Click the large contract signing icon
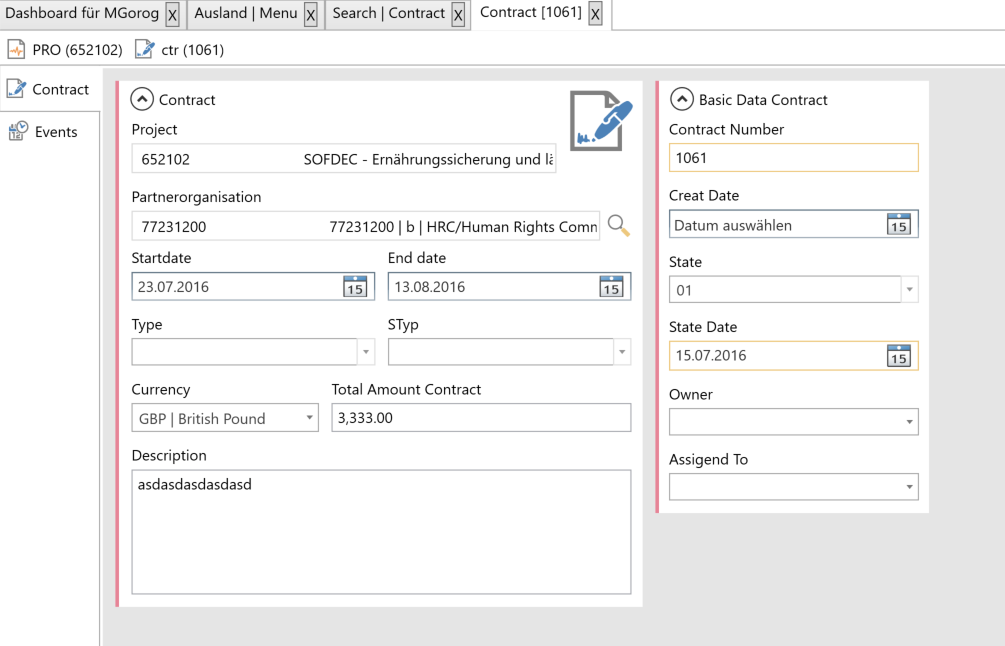 [601, 120]
